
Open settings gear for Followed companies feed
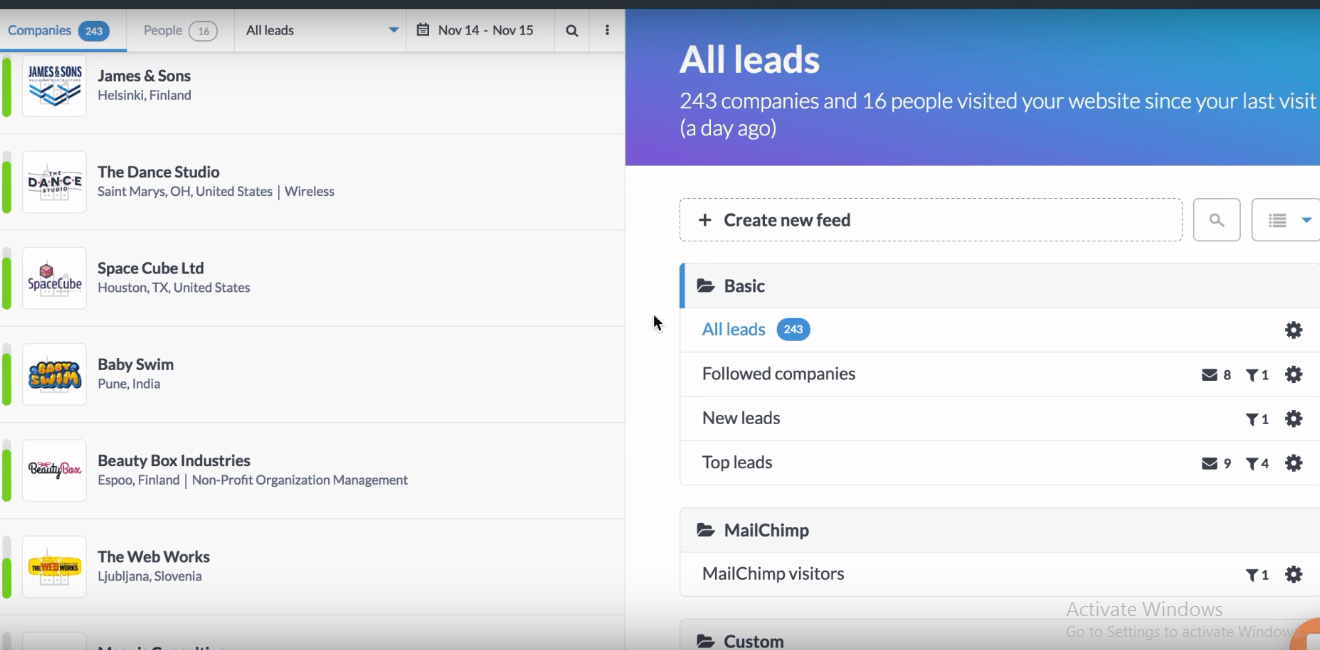[1293, 375]
